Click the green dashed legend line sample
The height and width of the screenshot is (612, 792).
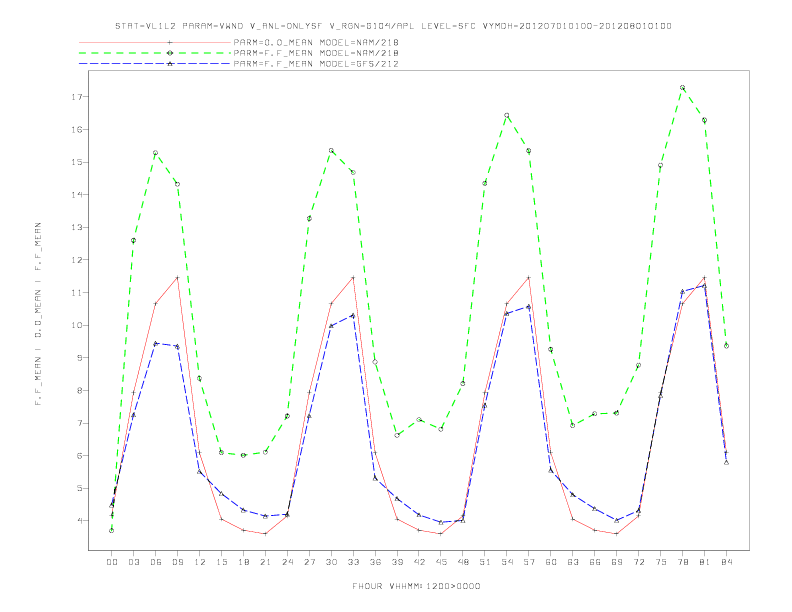pyautogui.click(x=155, y=53)
